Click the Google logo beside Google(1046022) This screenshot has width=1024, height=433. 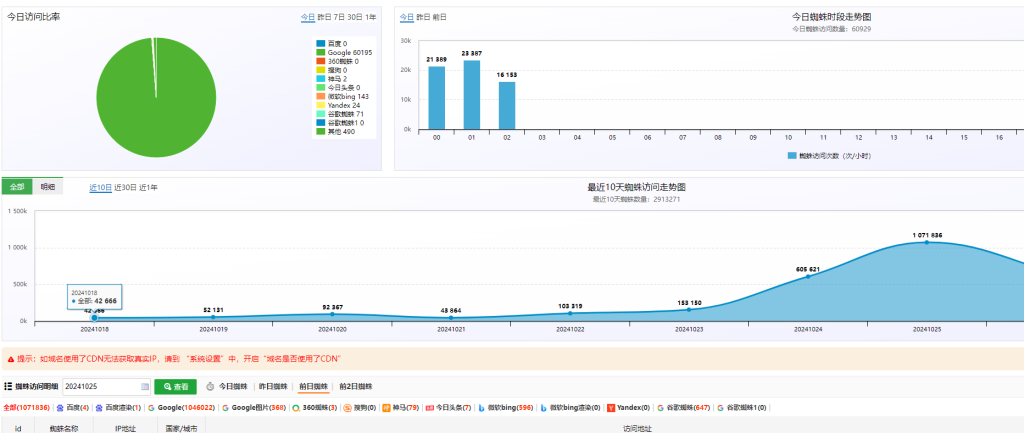click(153, 408)
